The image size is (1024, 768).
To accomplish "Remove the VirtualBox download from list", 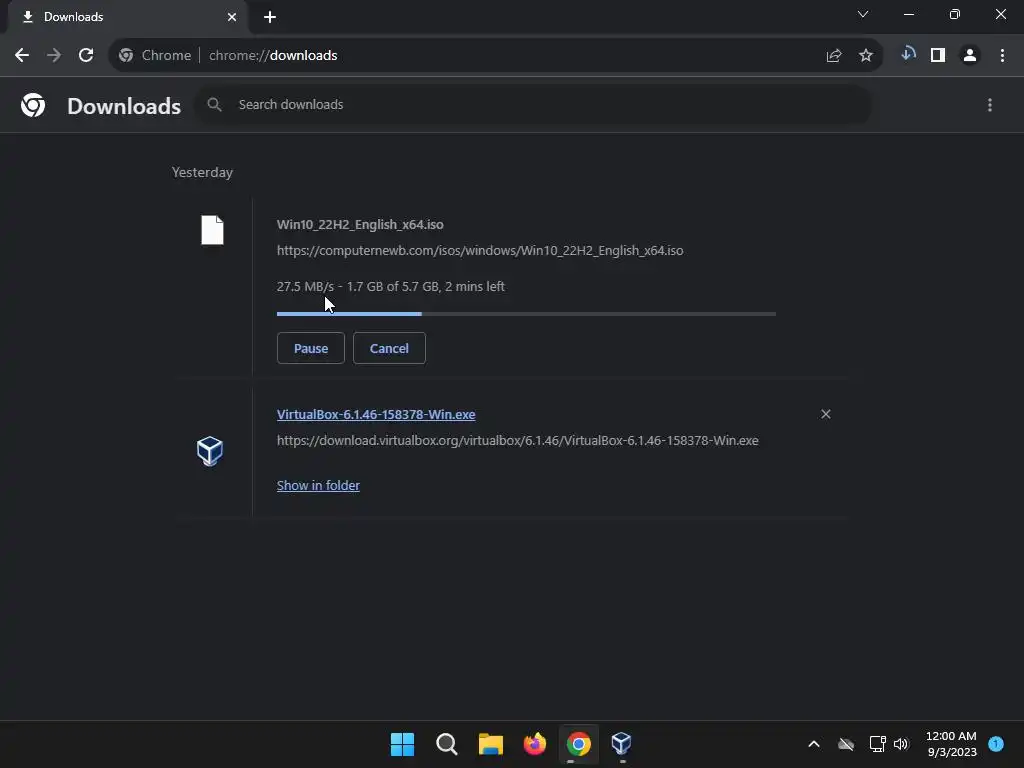I will (825, 414).
